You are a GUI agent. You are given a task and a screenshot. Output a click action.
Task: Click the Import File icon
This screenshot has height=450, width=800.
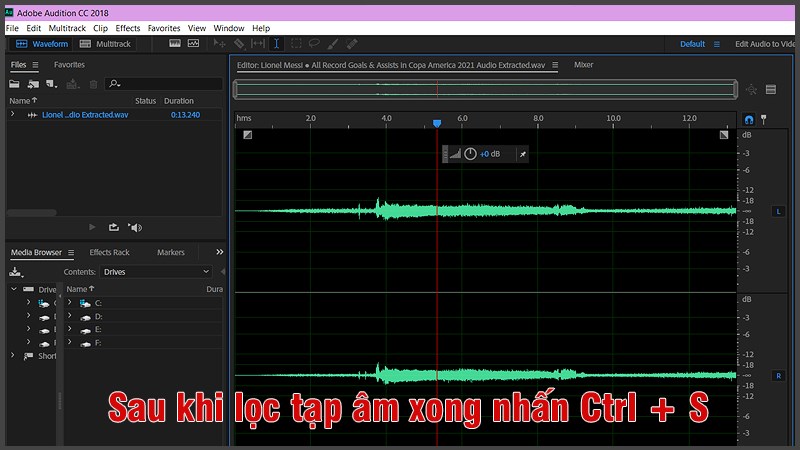point(33,84)
